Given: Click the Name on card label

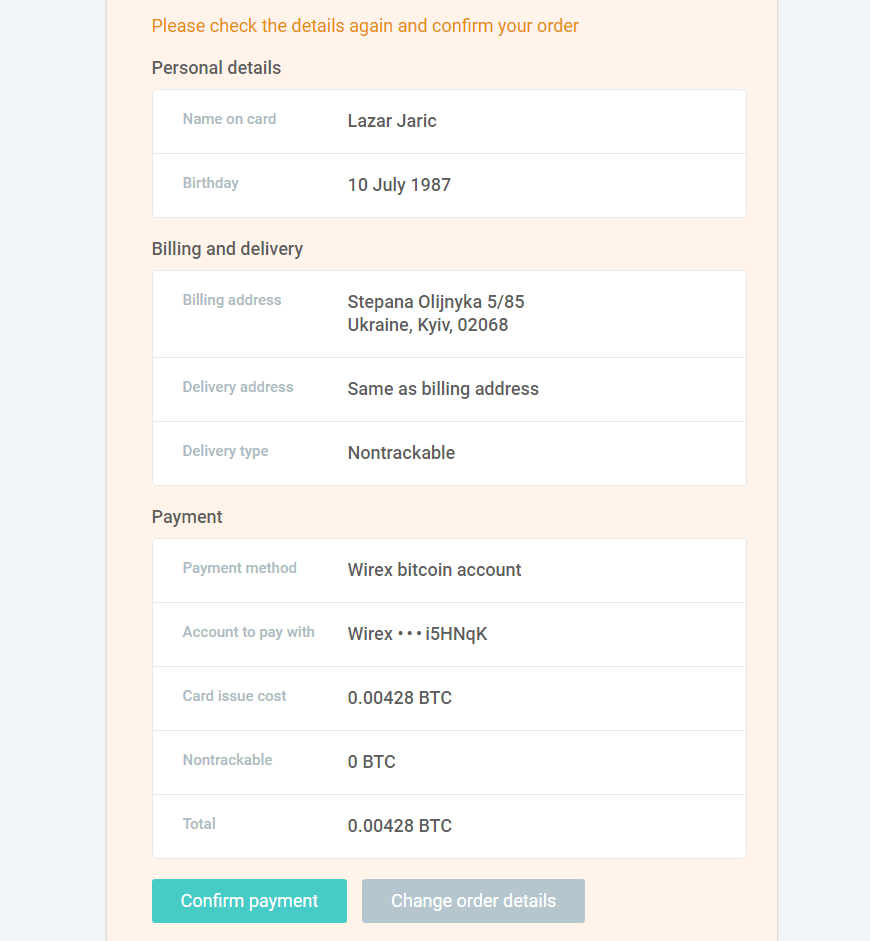Looking at the screenshot, I should pos(229,119).
